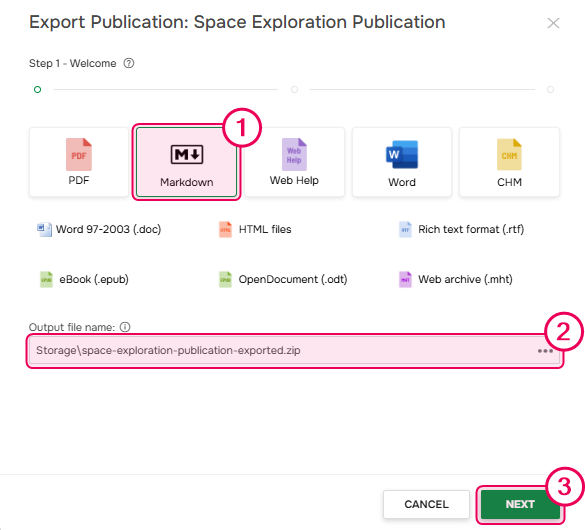Screen dimensions: 585x530
Task: Click the first step progress indicator
Action: pos(37,90)
